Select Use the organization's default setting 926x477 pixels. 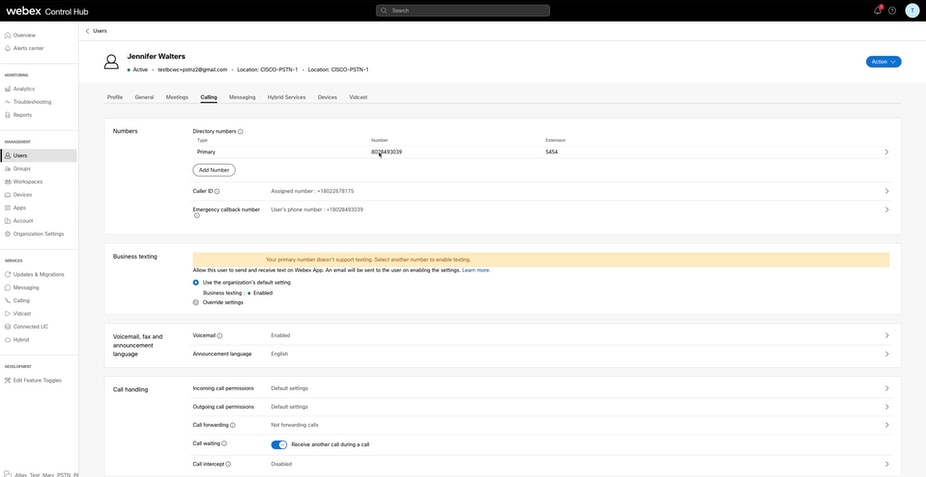(x=195, y=282)
